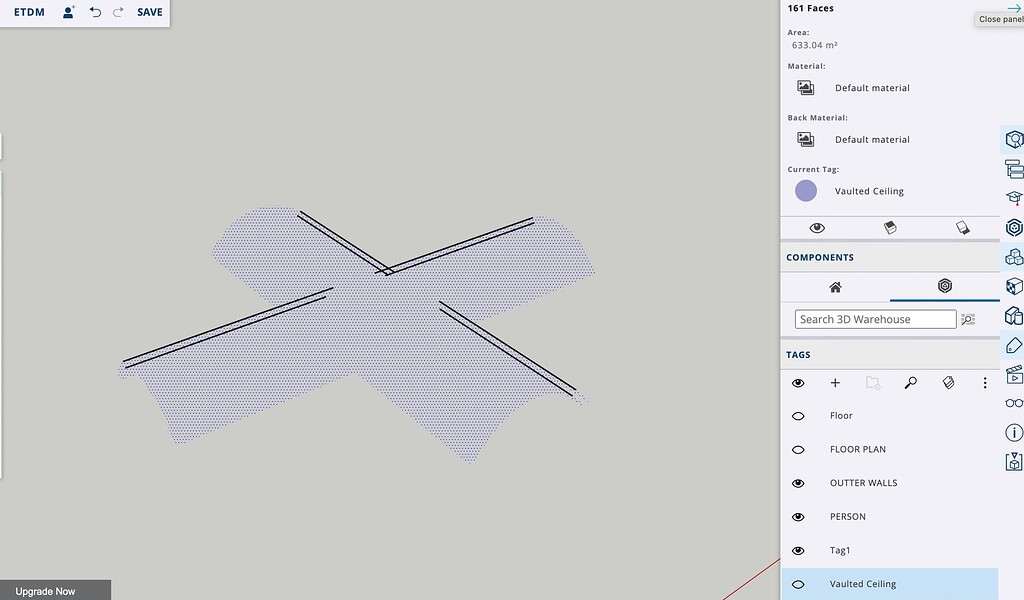The height and width of the screenshot is (600, 1024).
Task: Switch to the home tab in Components
Action: click(835, 287)
